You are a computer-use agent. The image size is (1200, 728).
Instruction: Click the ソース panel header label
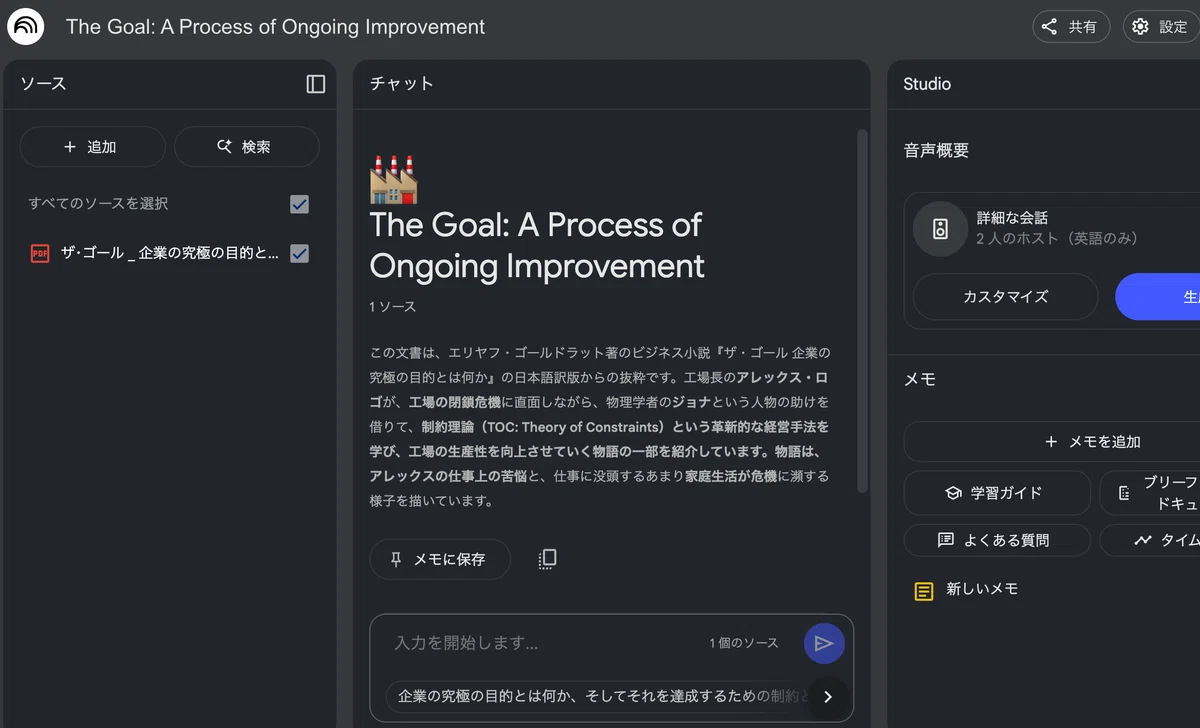[43, 84]
